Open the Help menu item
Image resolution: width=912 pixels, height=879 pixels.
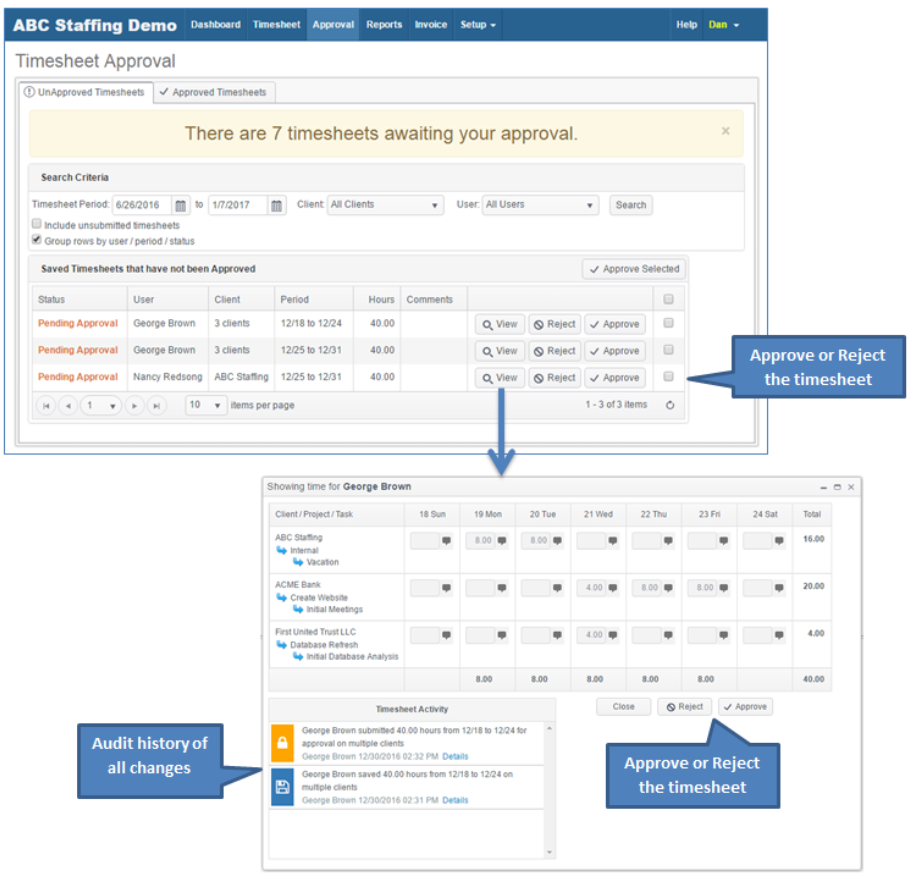click(686, 24)
